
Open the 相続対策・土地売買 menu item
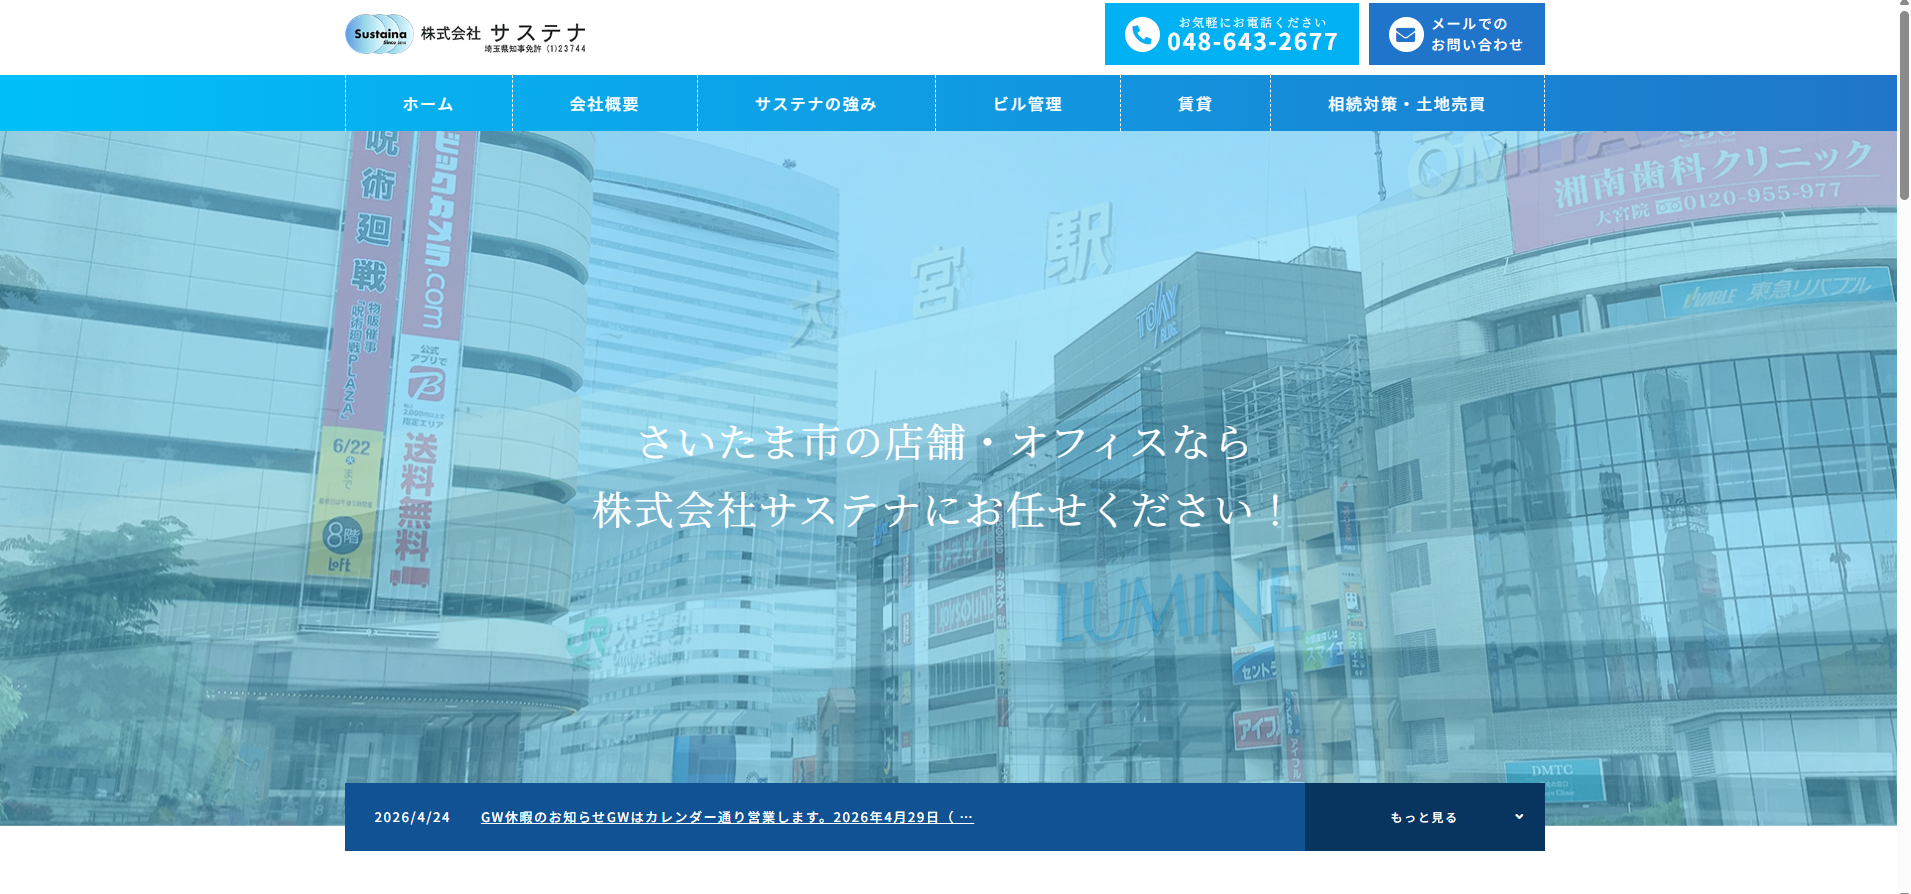(1407, 103)
